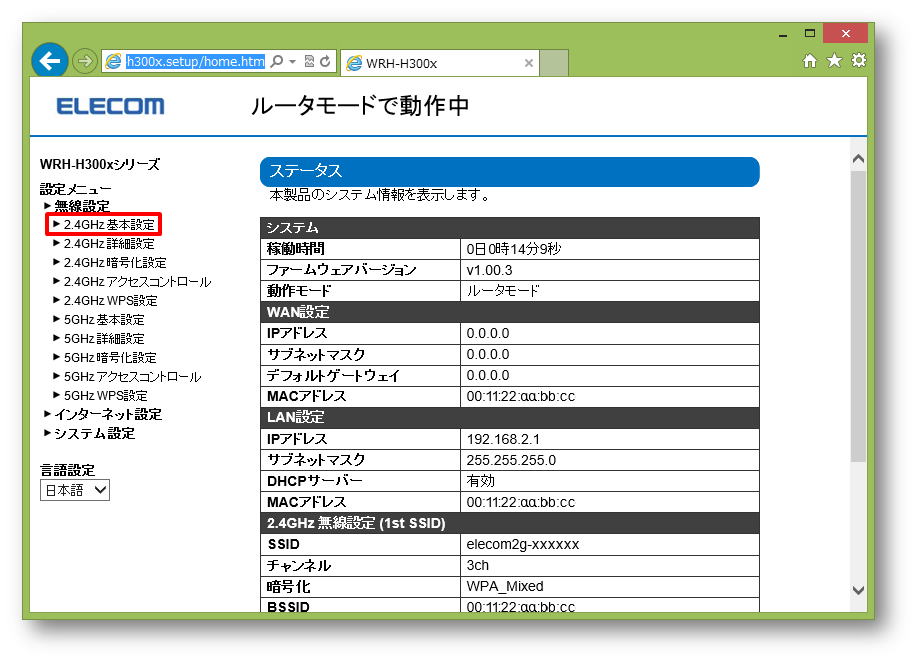Viewport: 917px width, 662px height.
Task: Click 動作モード value ルータモード
Action: (x=502, y=291)
